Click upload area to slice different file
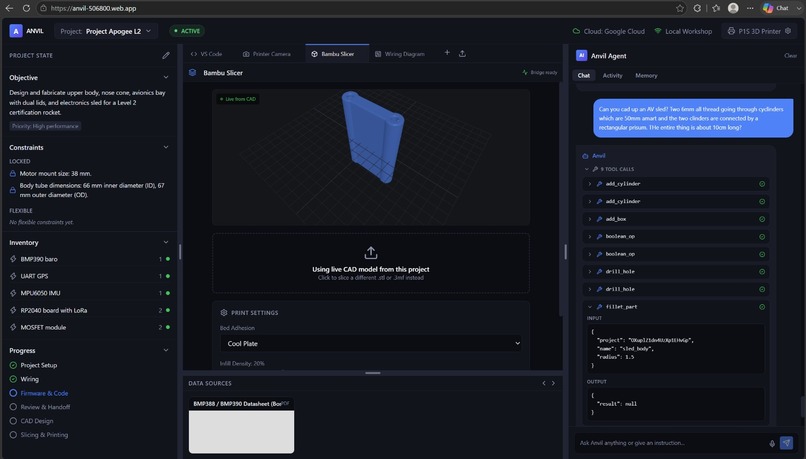This screenshot has height=459, width=806. (371, 263)
